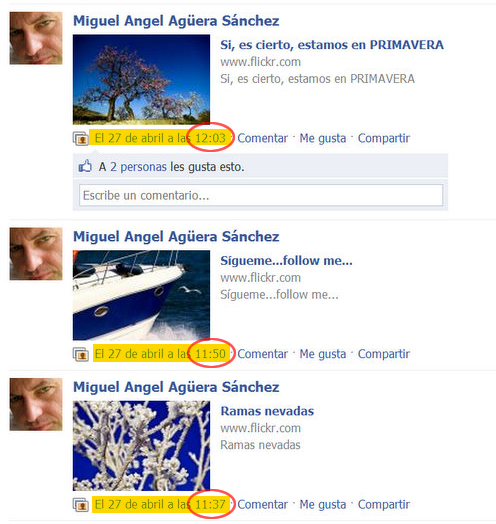View the '2 personas' who like this
Screen dimensions: 496x524
click(x=138, y=167)
